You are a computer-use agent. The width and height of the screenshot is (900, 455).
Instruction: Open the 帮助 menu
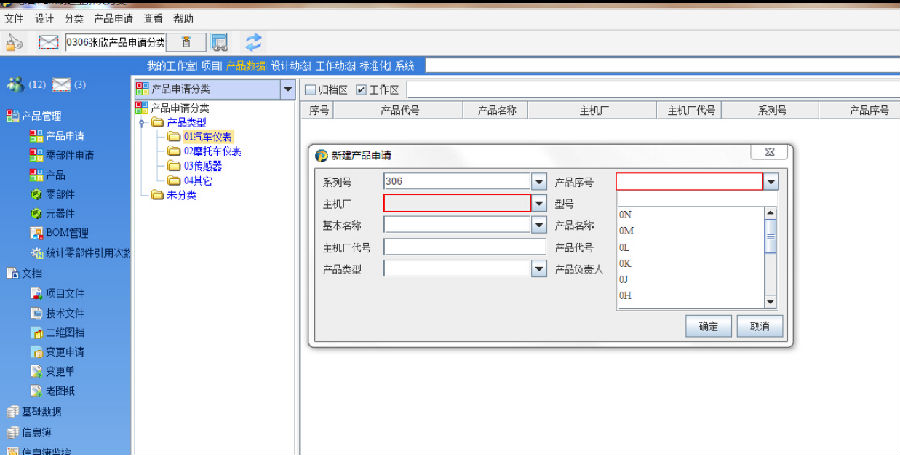[x=184, y=18]
